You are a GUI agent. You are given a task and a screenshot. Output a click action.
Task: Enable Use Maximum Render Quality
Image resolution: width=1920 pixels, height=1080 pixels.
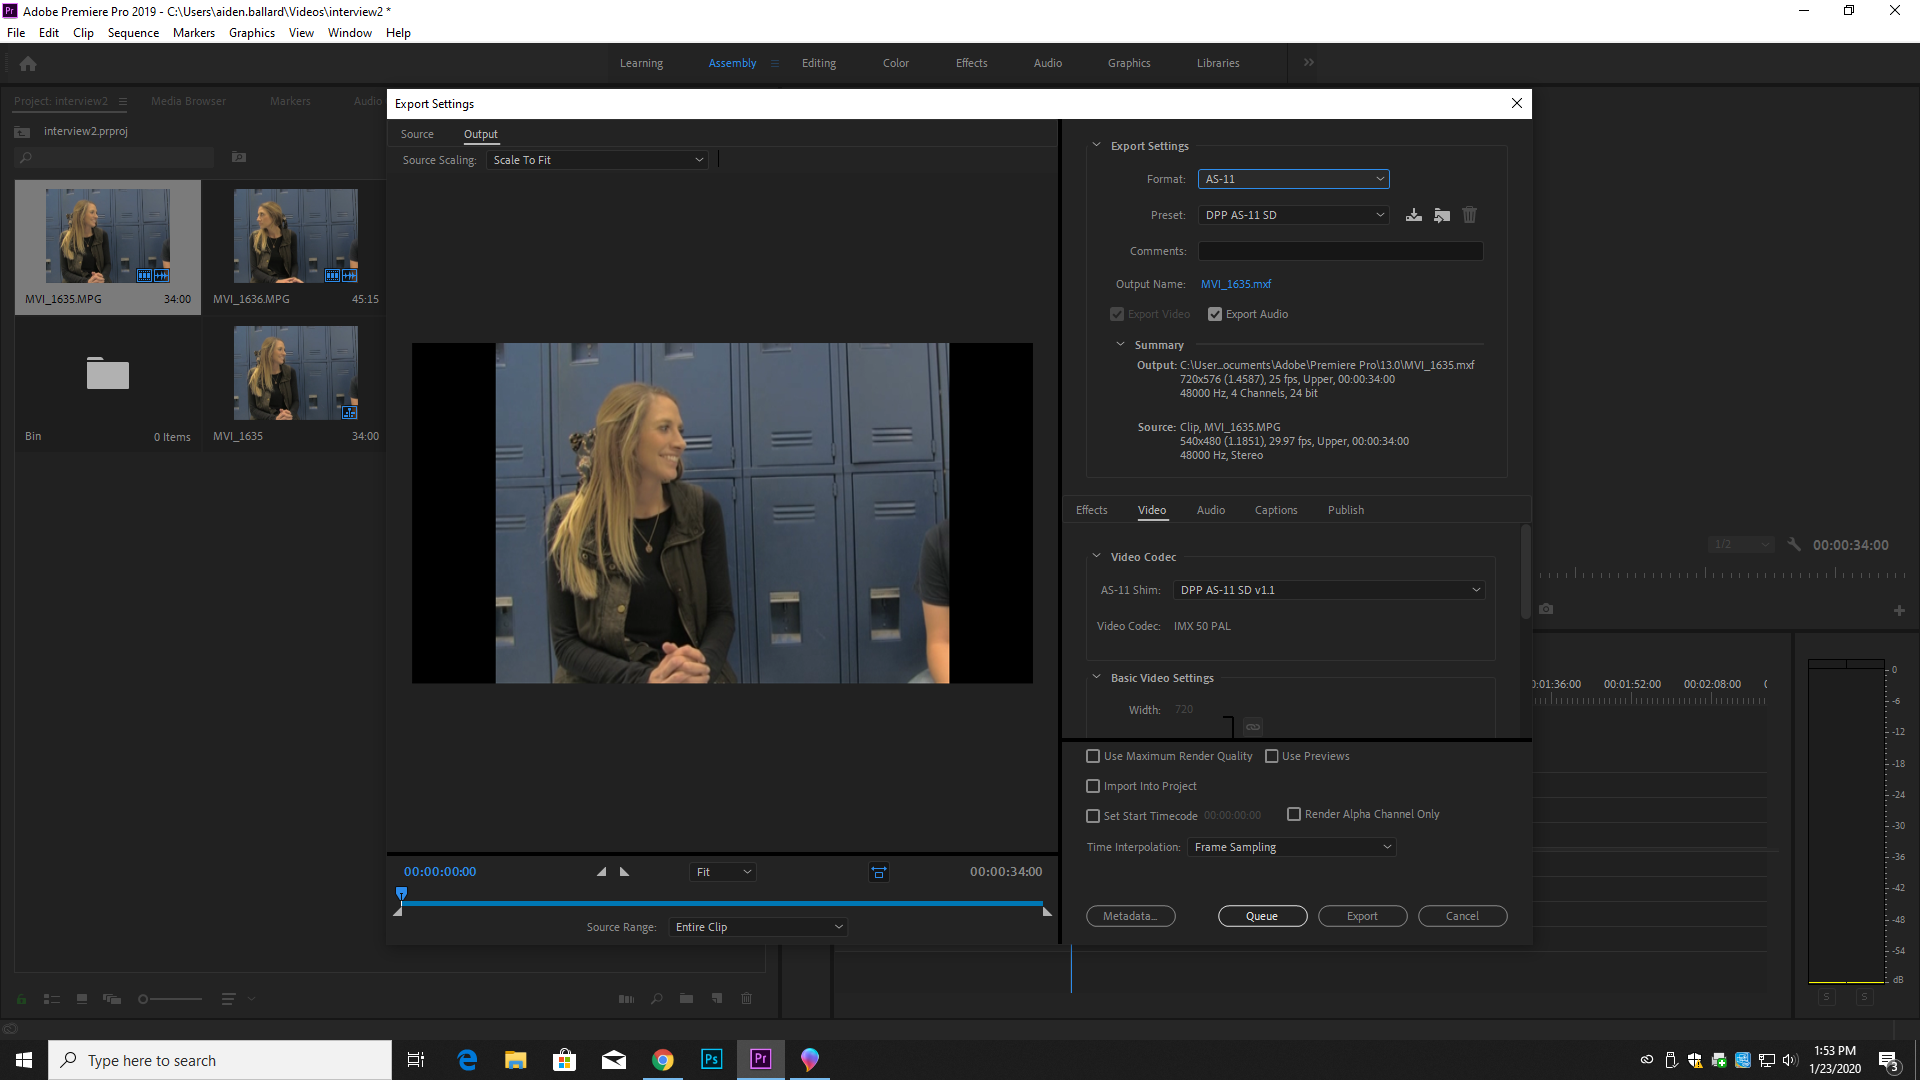(1092, 756)
